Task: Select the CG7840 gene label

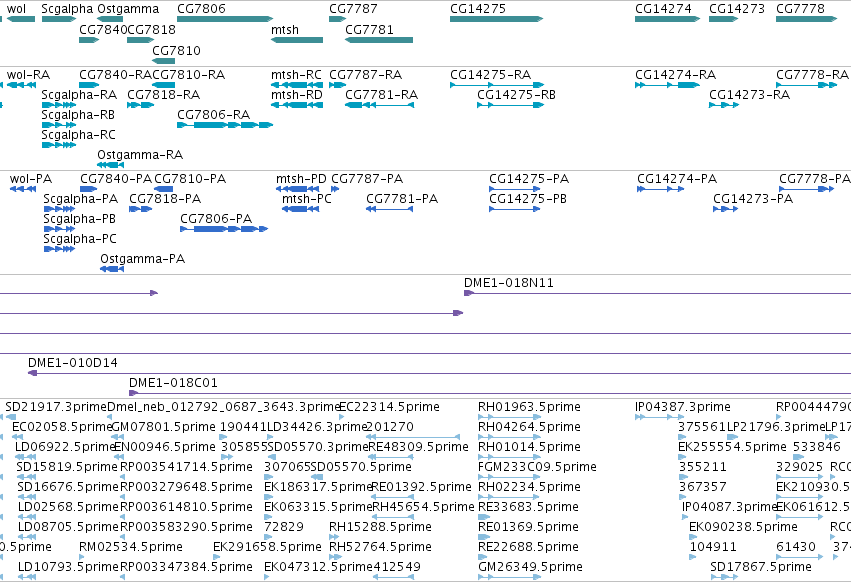Action: tap(103, 30)
